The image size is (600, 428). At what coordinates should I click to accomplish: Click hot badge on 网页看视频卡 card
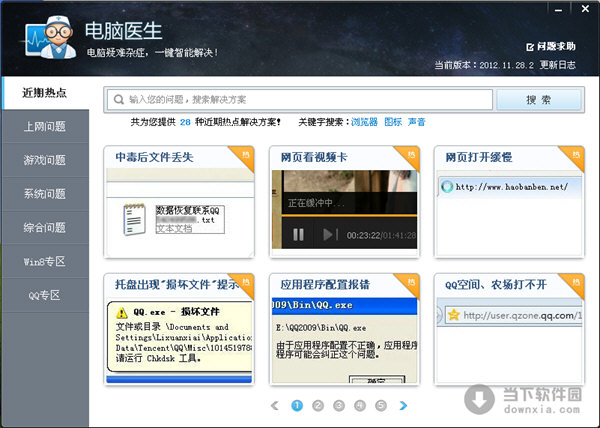coord(411,155)
